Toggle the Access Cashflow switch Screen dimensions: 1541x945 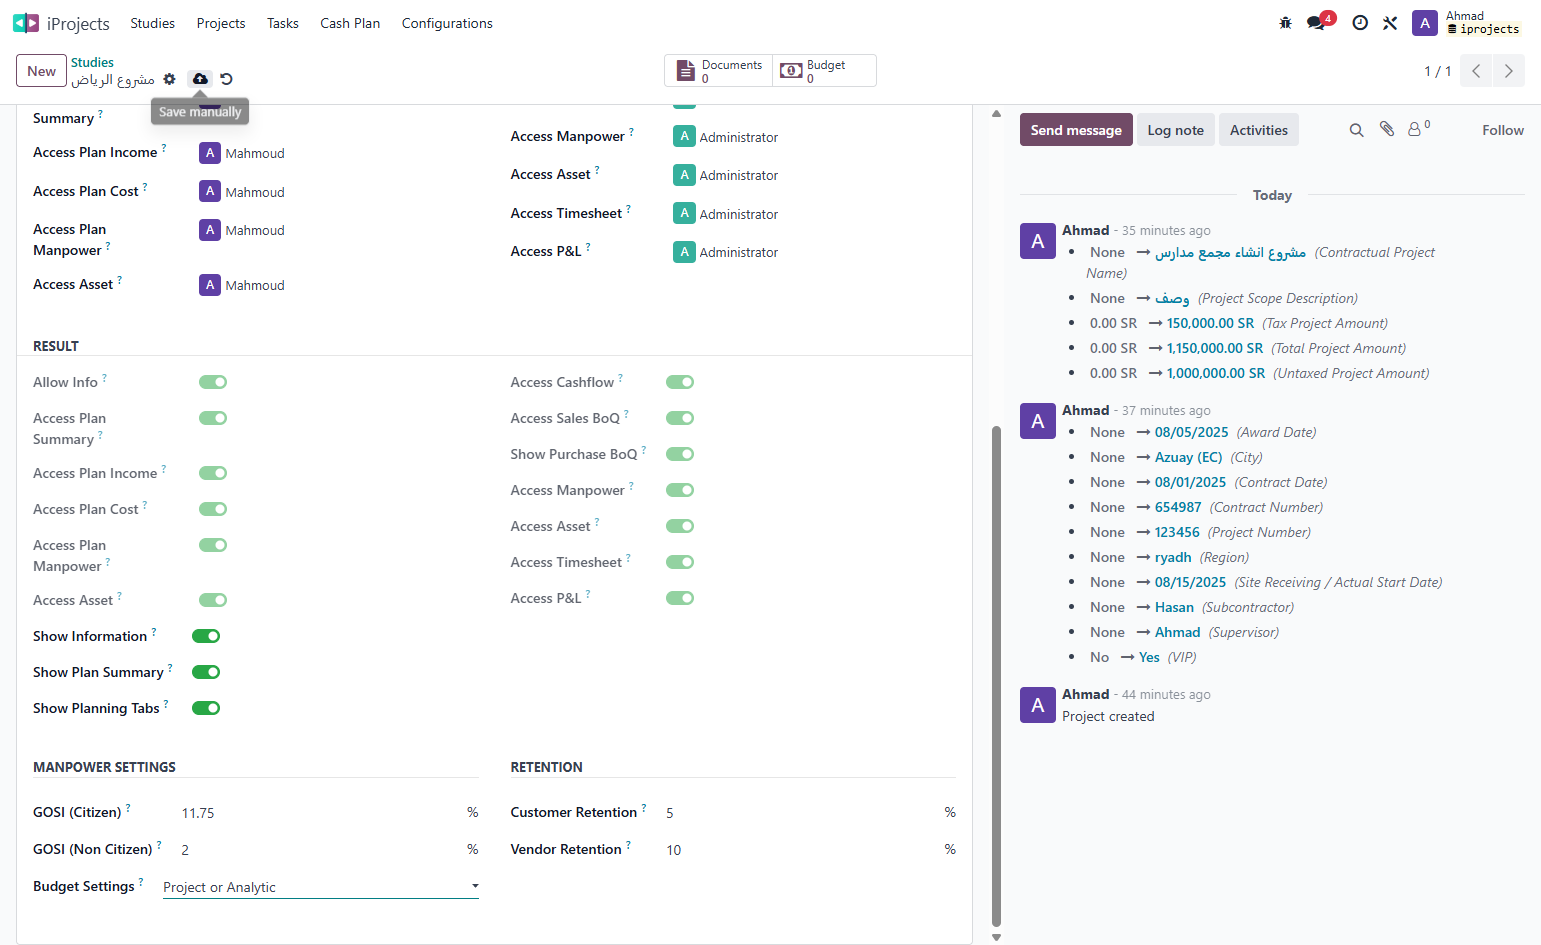click(x=680, y=382)
